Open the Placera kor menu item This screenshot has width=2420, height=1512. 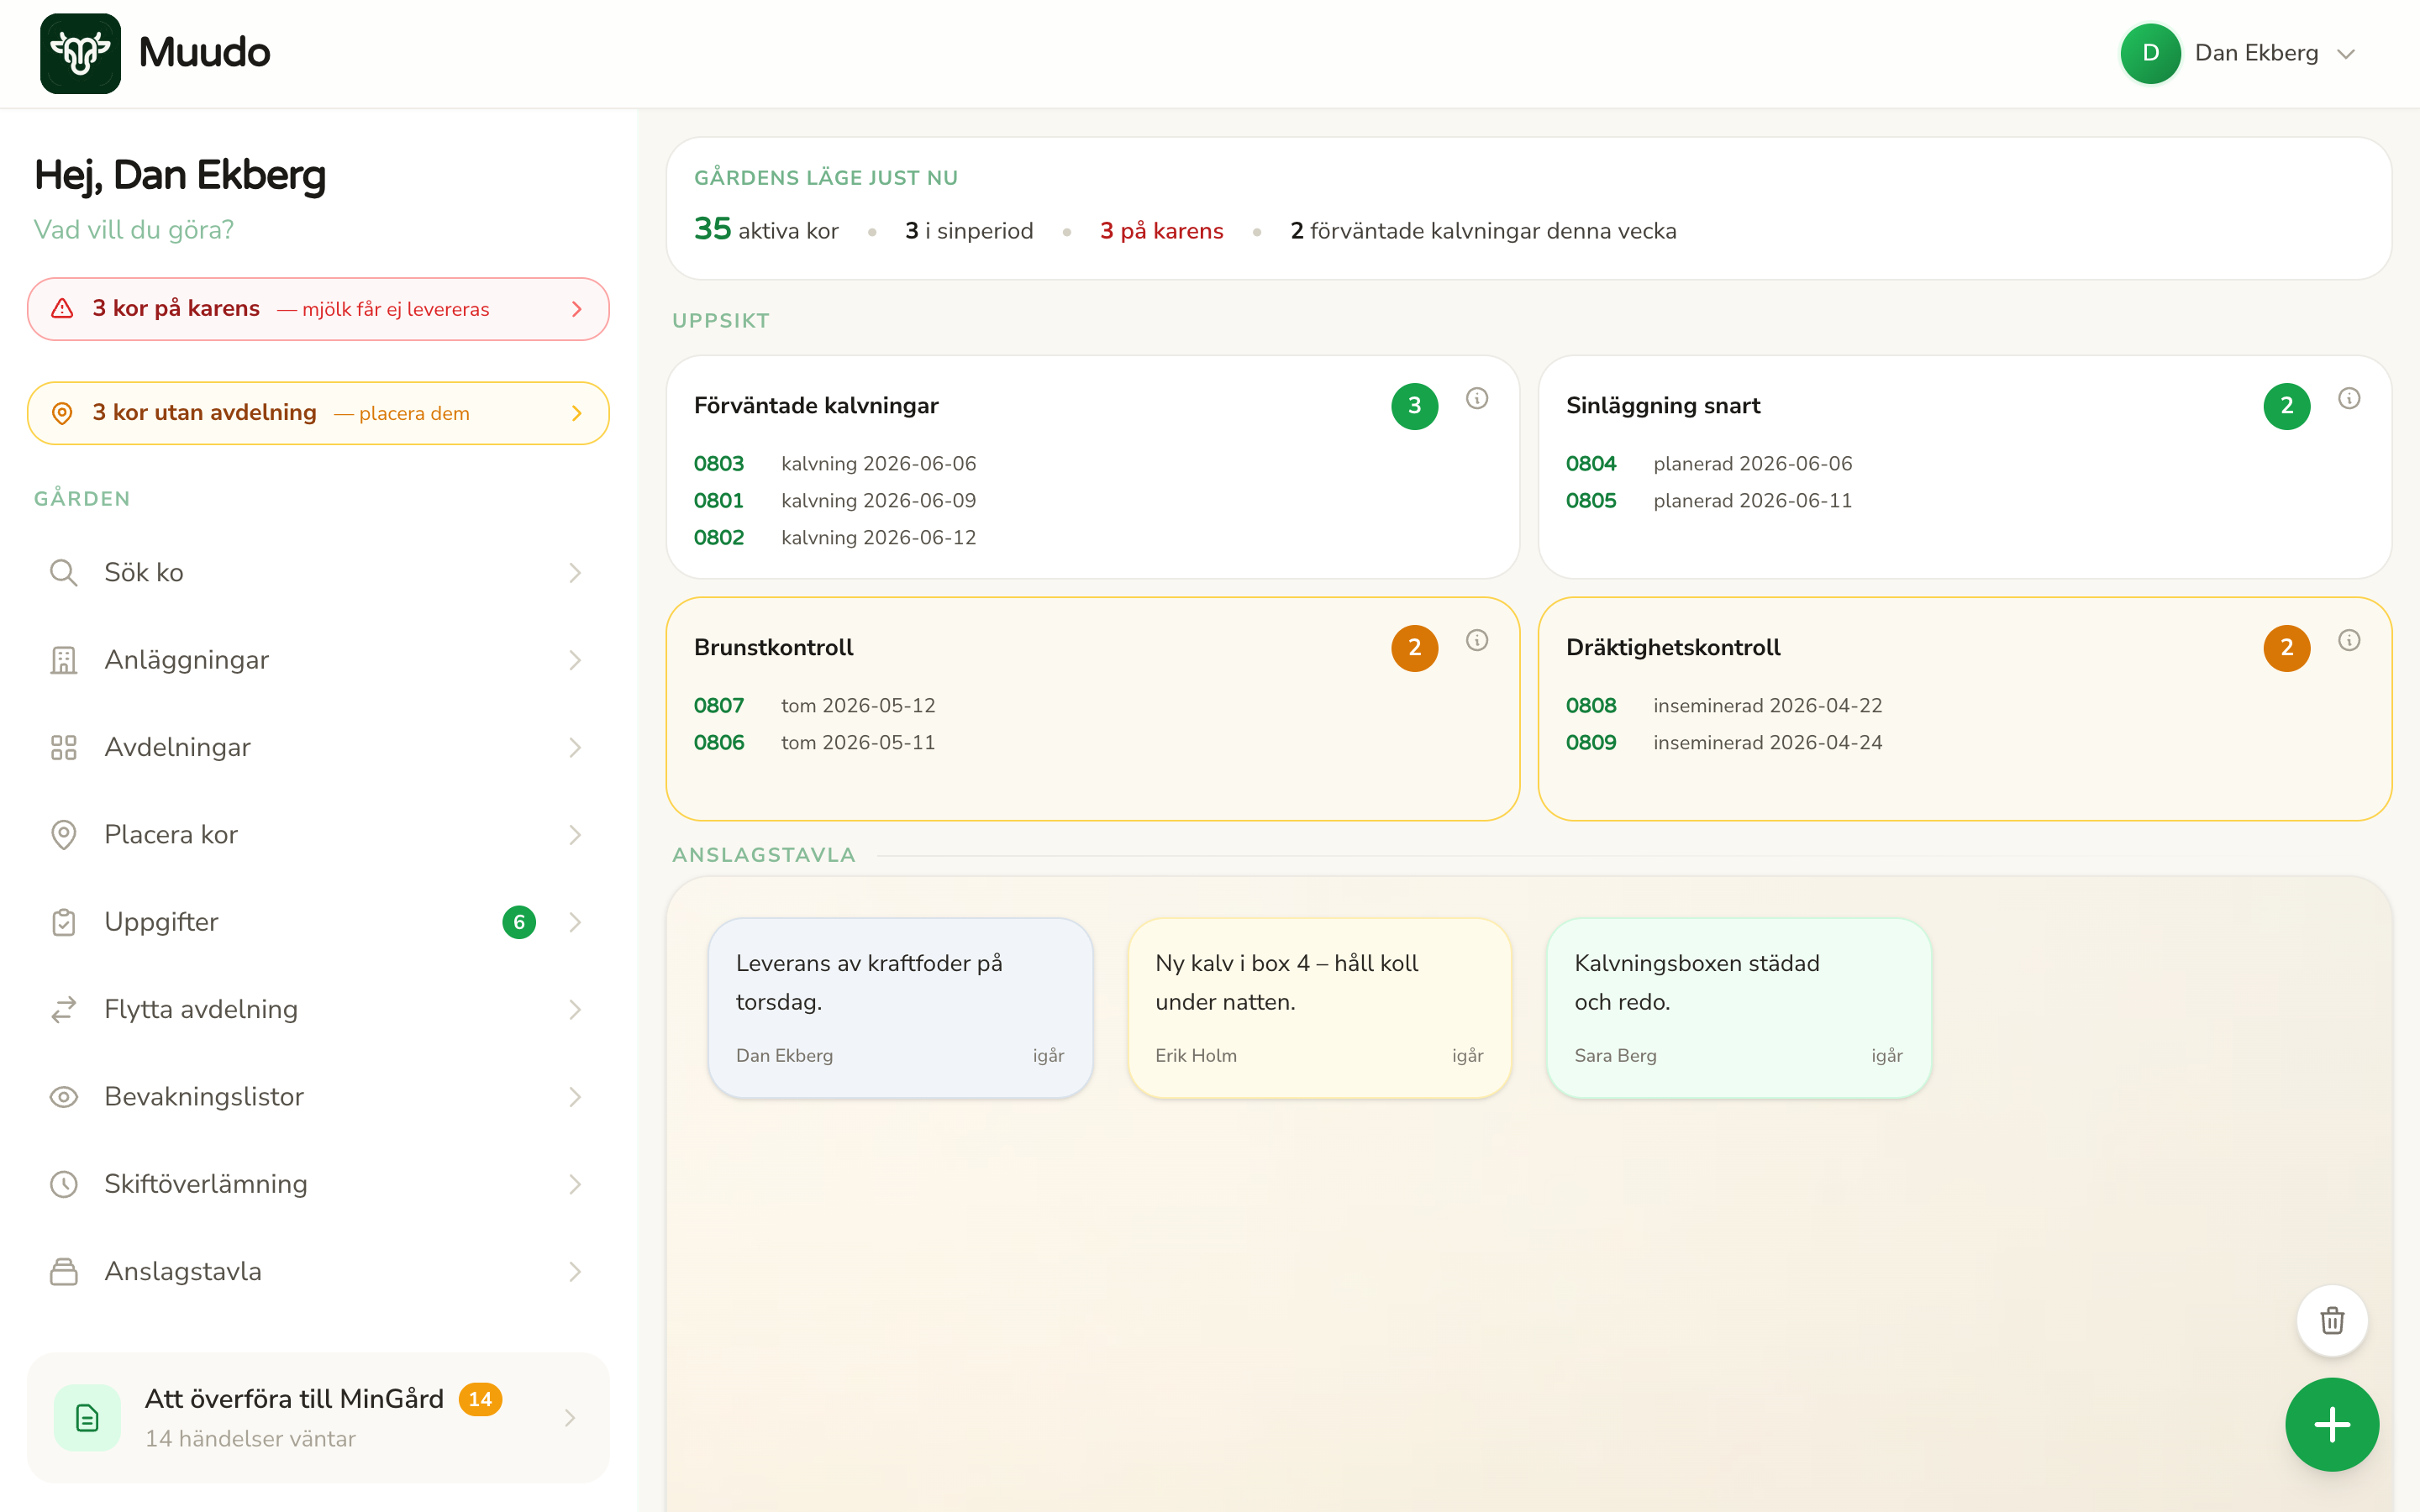(x=318, y=835)
